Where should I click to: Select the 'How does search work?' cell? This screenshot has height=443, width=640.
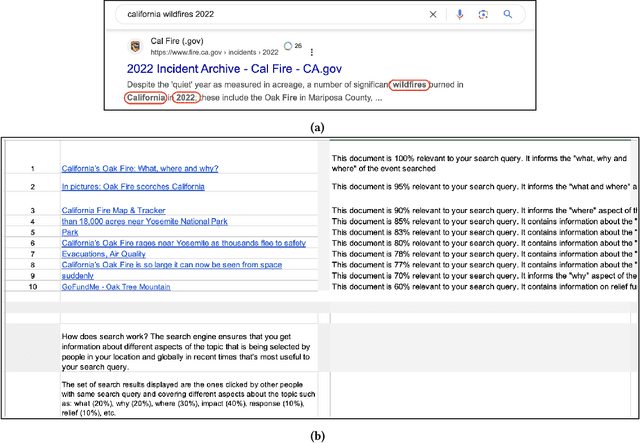click(188, 352)
